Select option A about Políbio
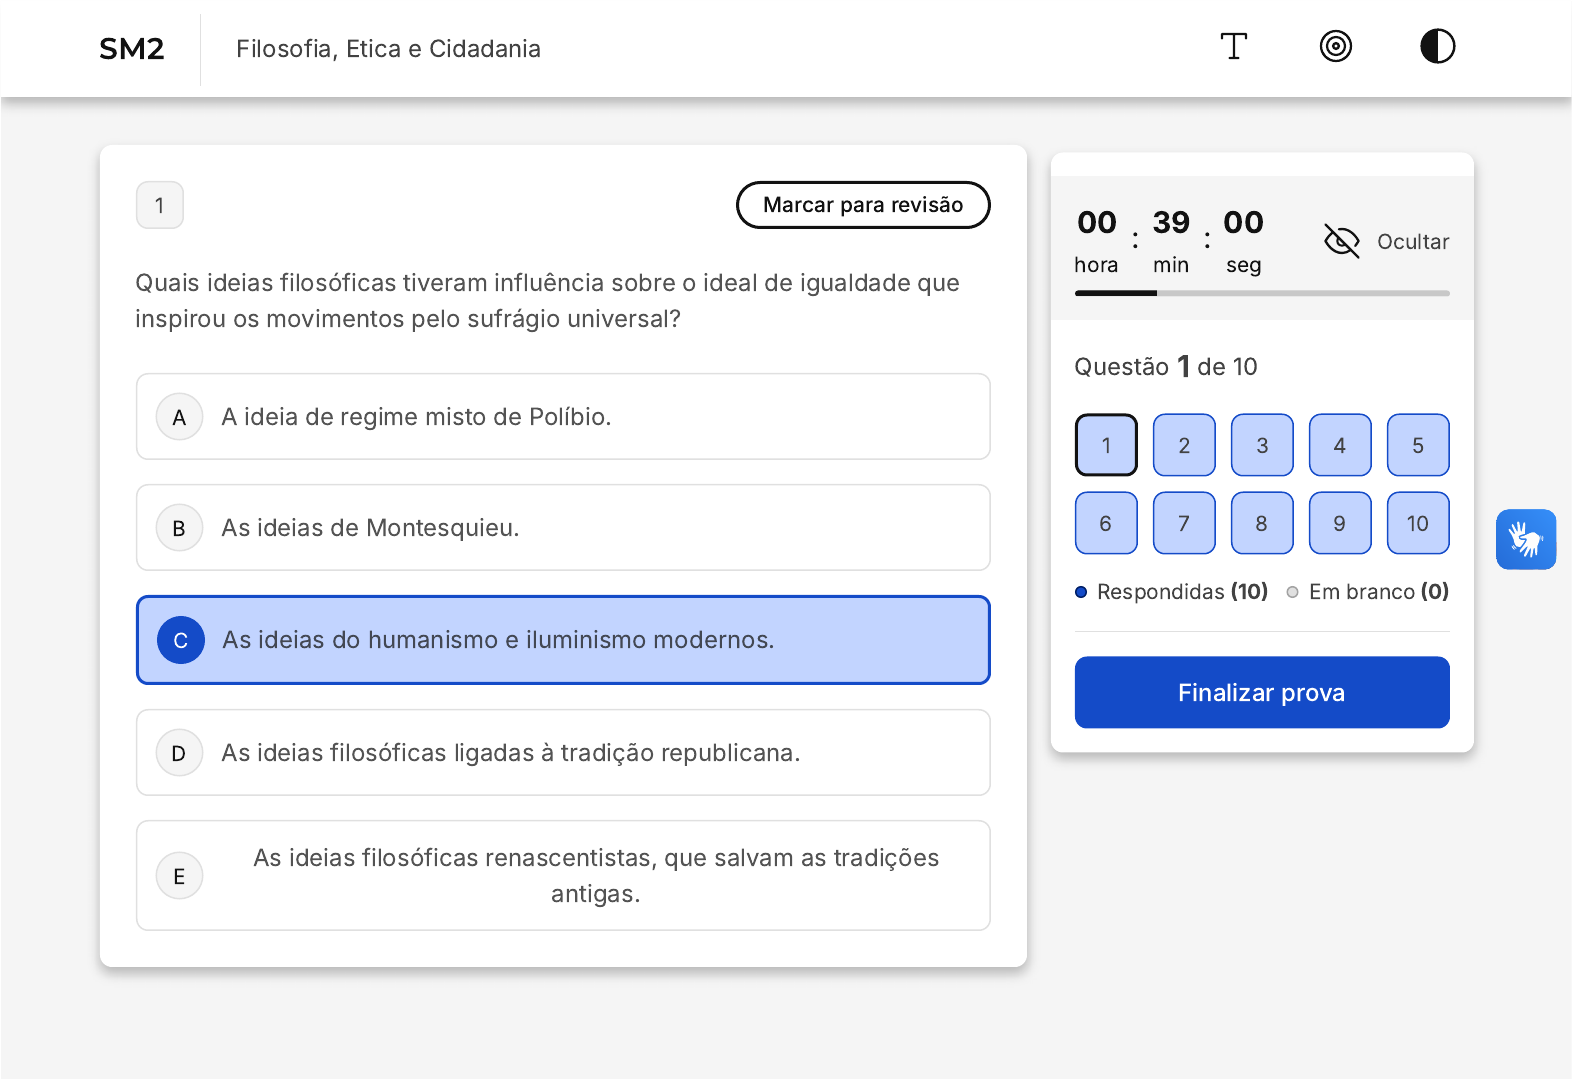Screen dimensions: 1572x1079 pyautogui.click(x=563, y=417)
